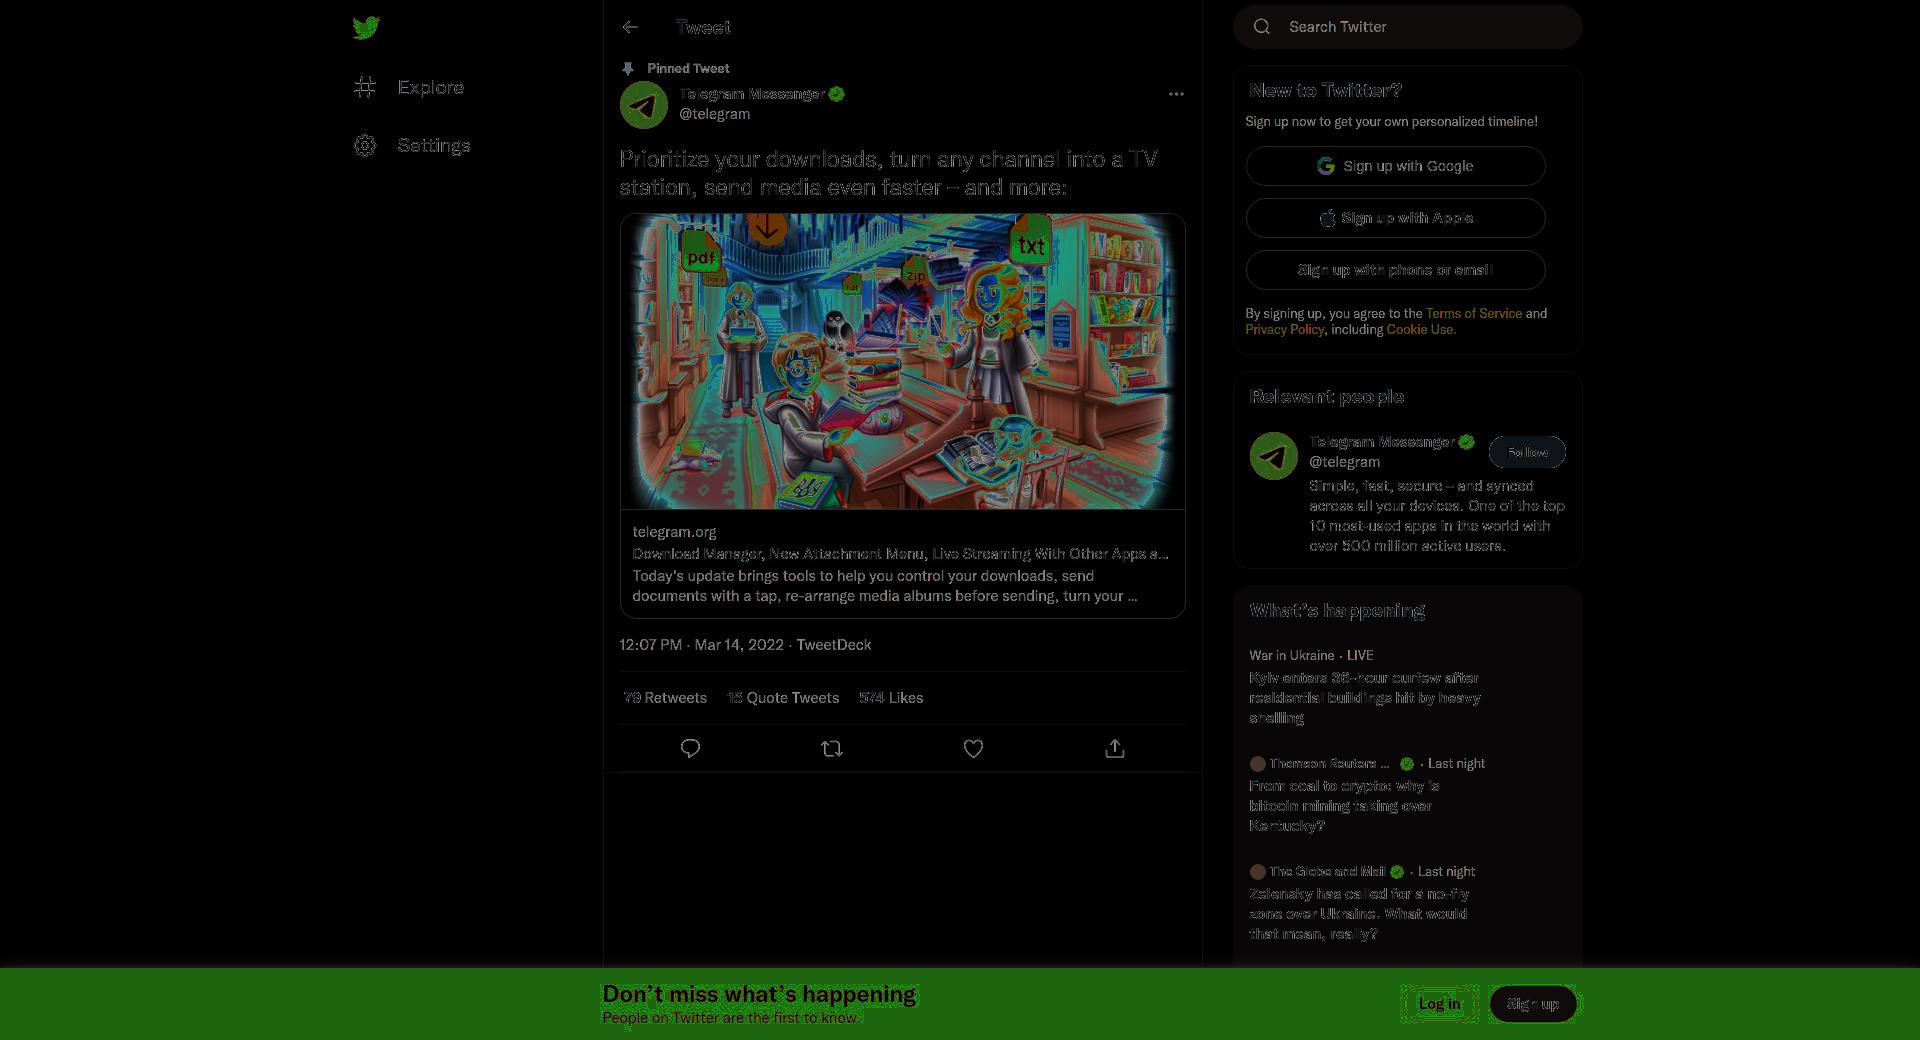Open the Kyiv curfew headline
Screen dimensions: 1920x1040
(1365, 698)
